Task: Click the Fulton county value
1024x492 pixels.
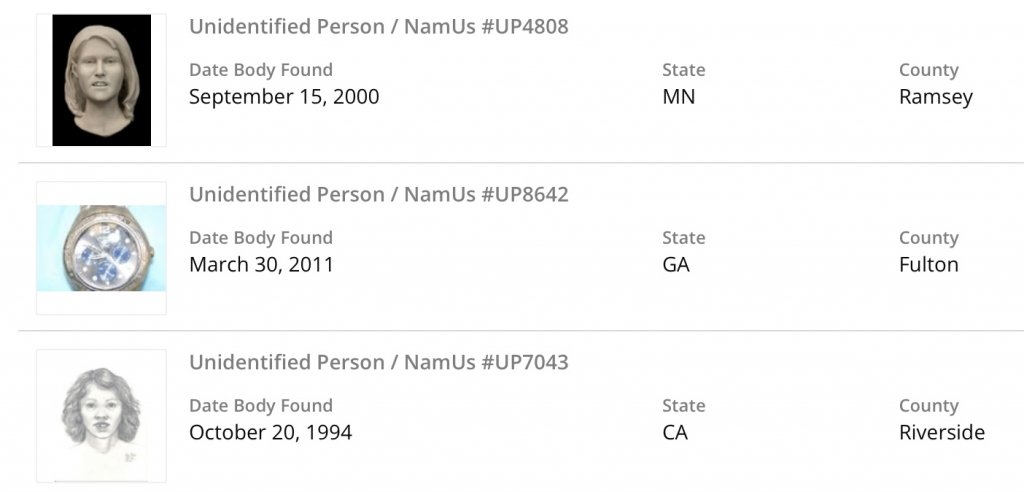Action: pyautogui.click(x=928, y=265)
